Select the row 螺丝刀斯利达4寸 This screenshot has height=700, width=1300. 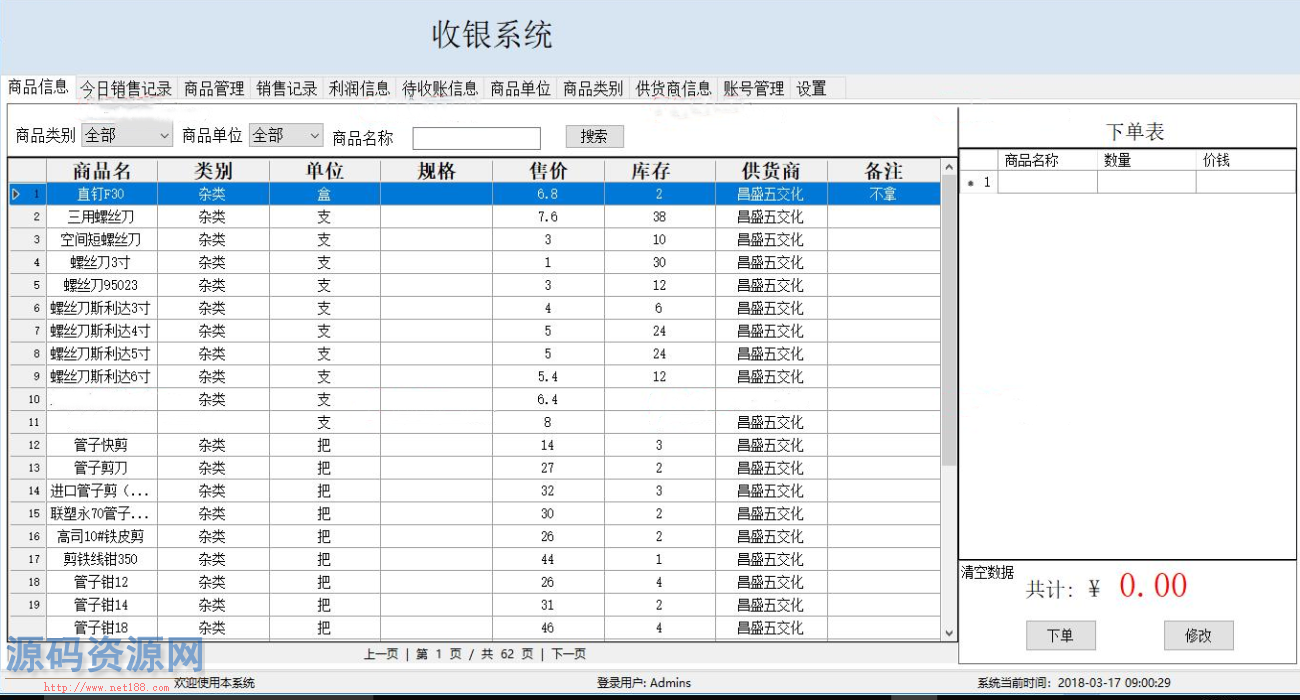[x=475, y=331]
